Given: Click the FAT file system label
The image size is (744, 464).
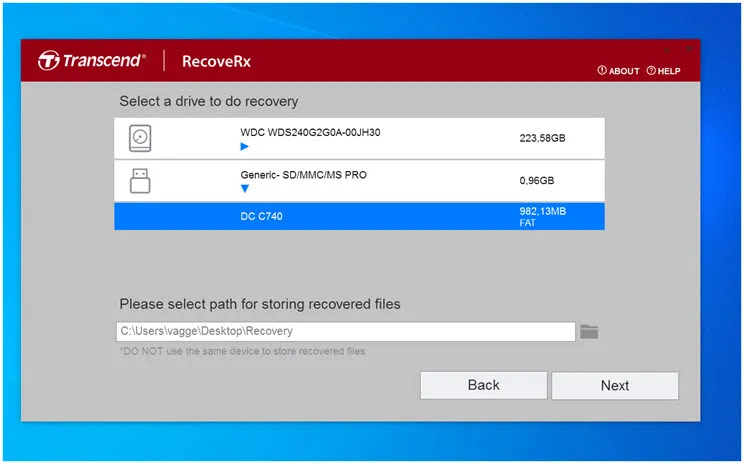Looking at the screenshot, I should click(x=527, y=223).
